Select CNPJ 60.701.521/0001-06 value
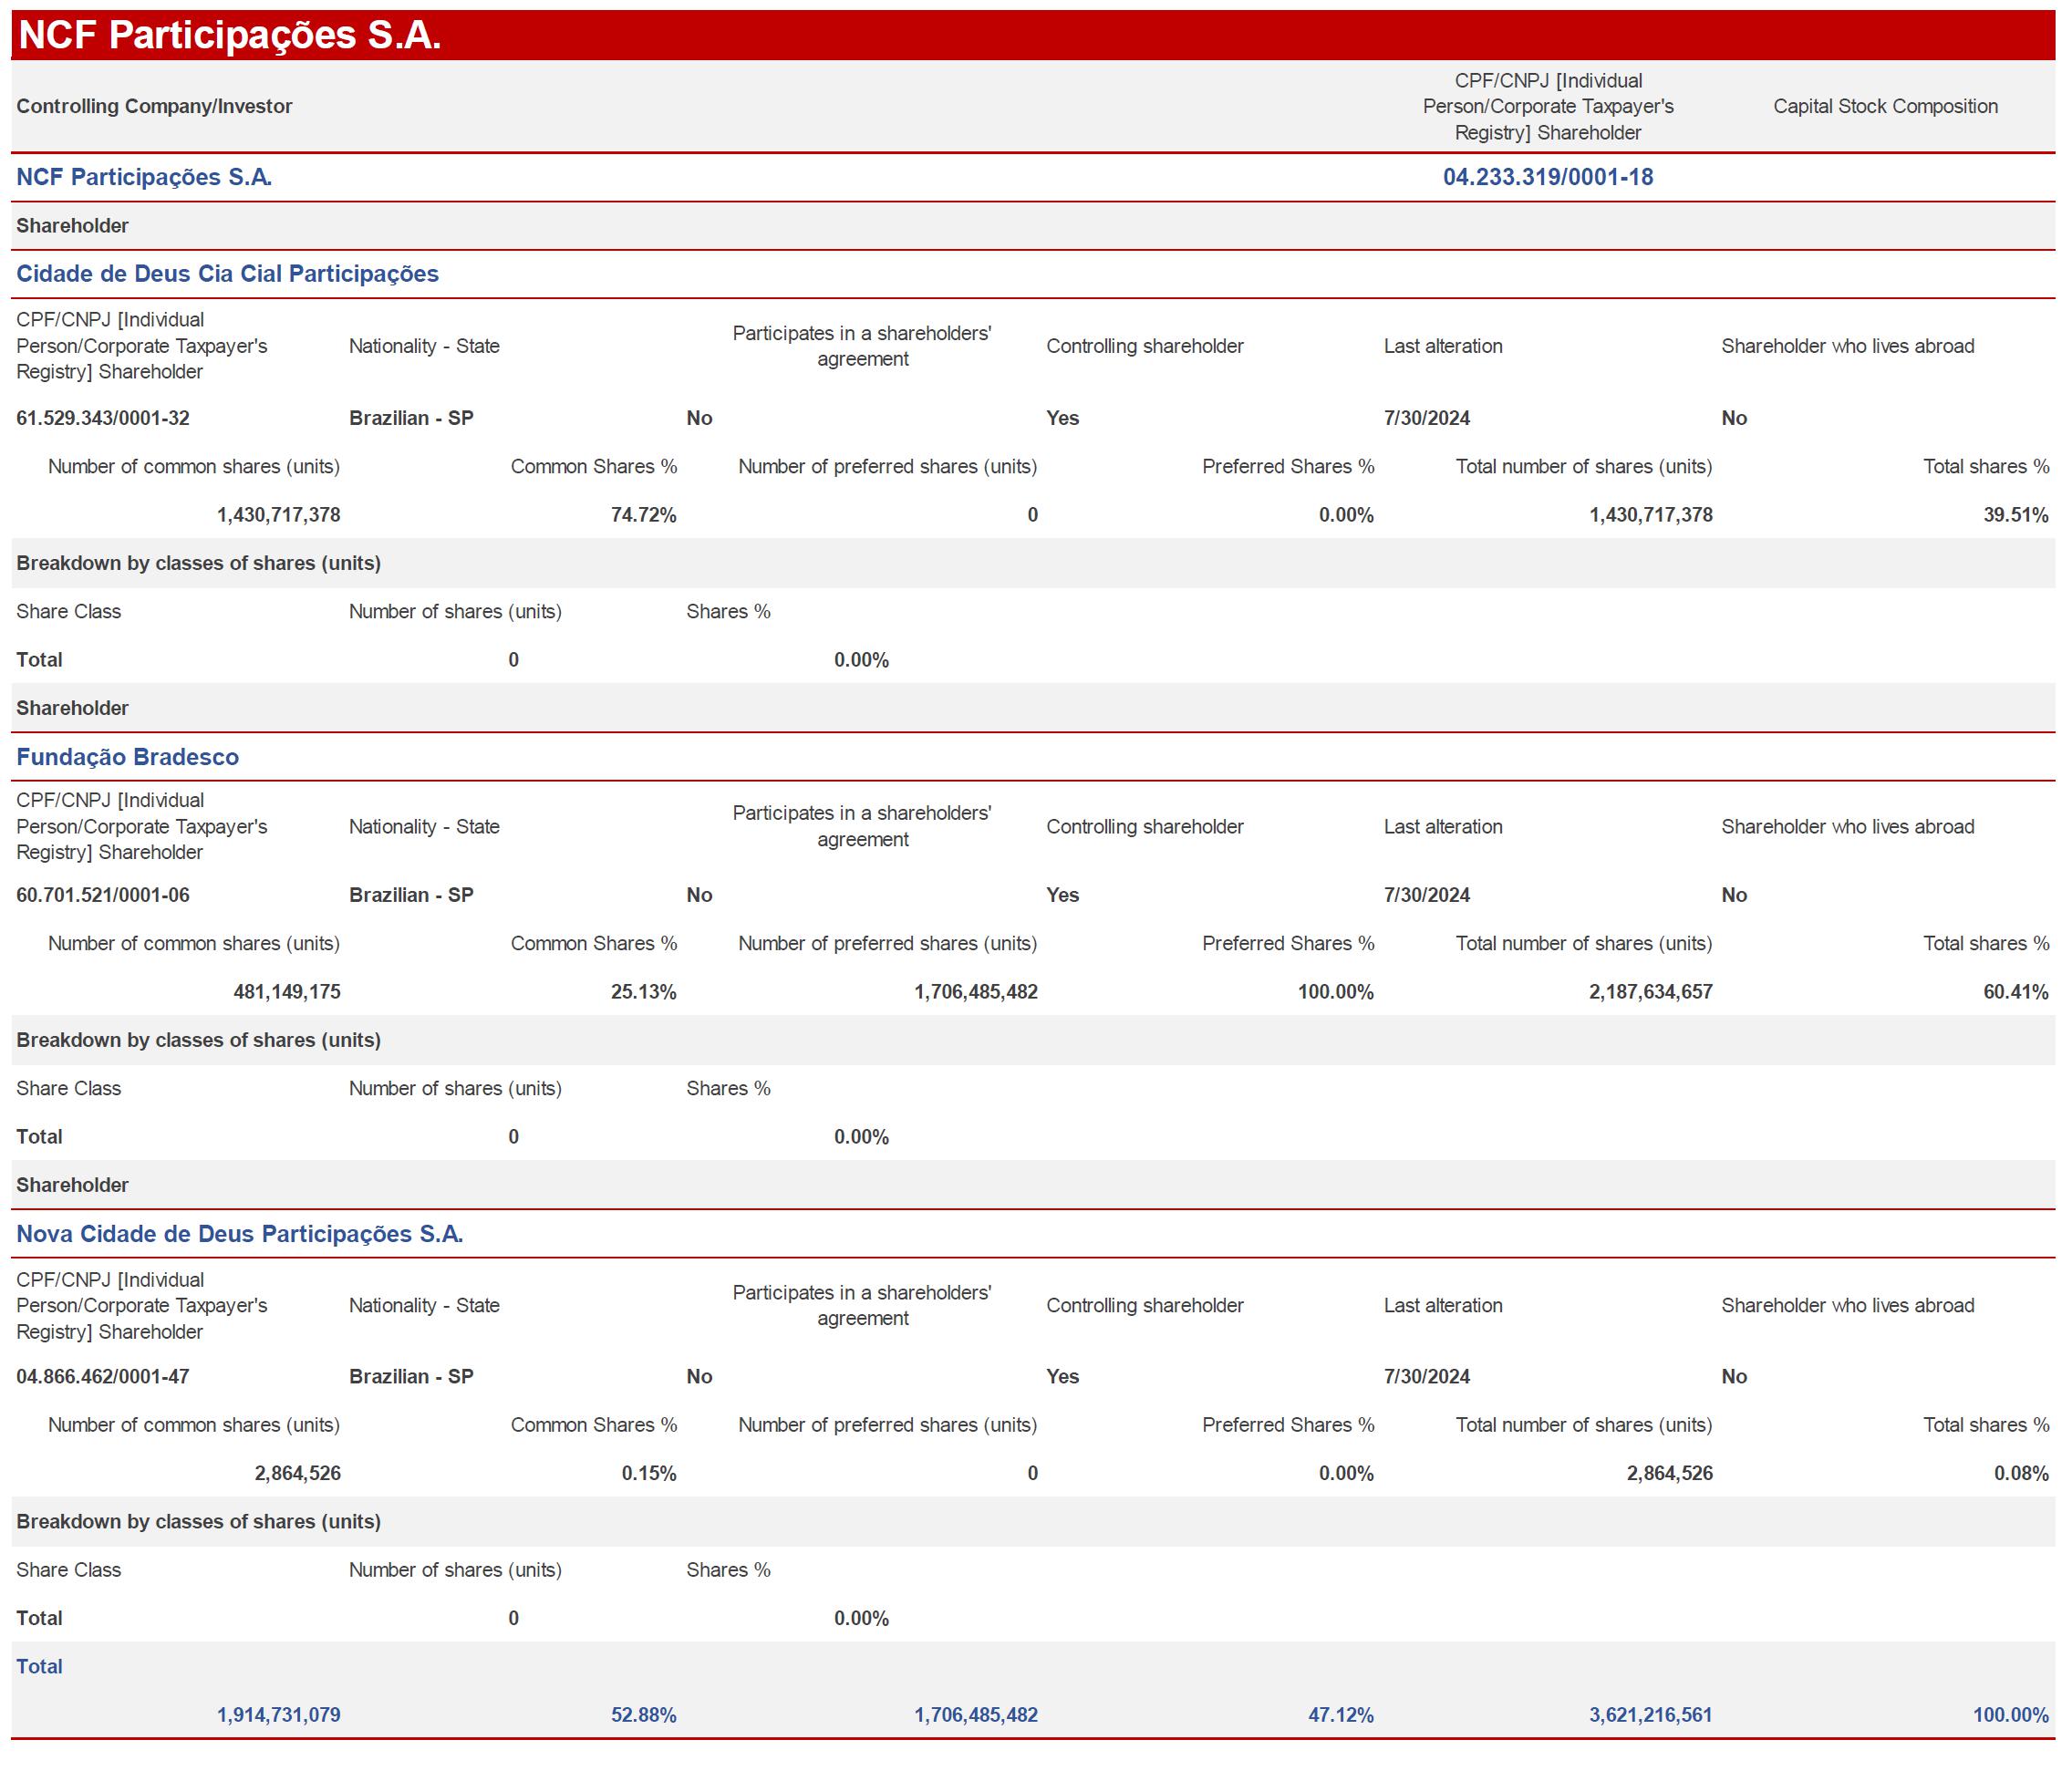Image resolution: width=2072 pixels, height=1771 pixels. coord(103,895)
